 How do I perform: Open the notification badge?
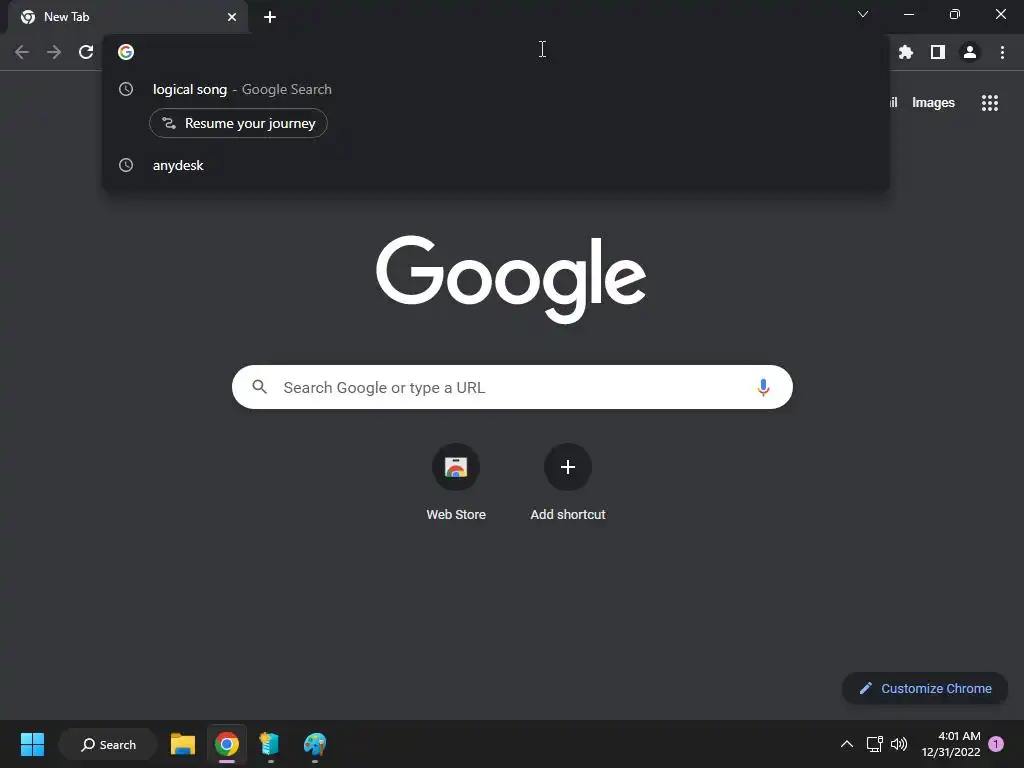[996, 744]
